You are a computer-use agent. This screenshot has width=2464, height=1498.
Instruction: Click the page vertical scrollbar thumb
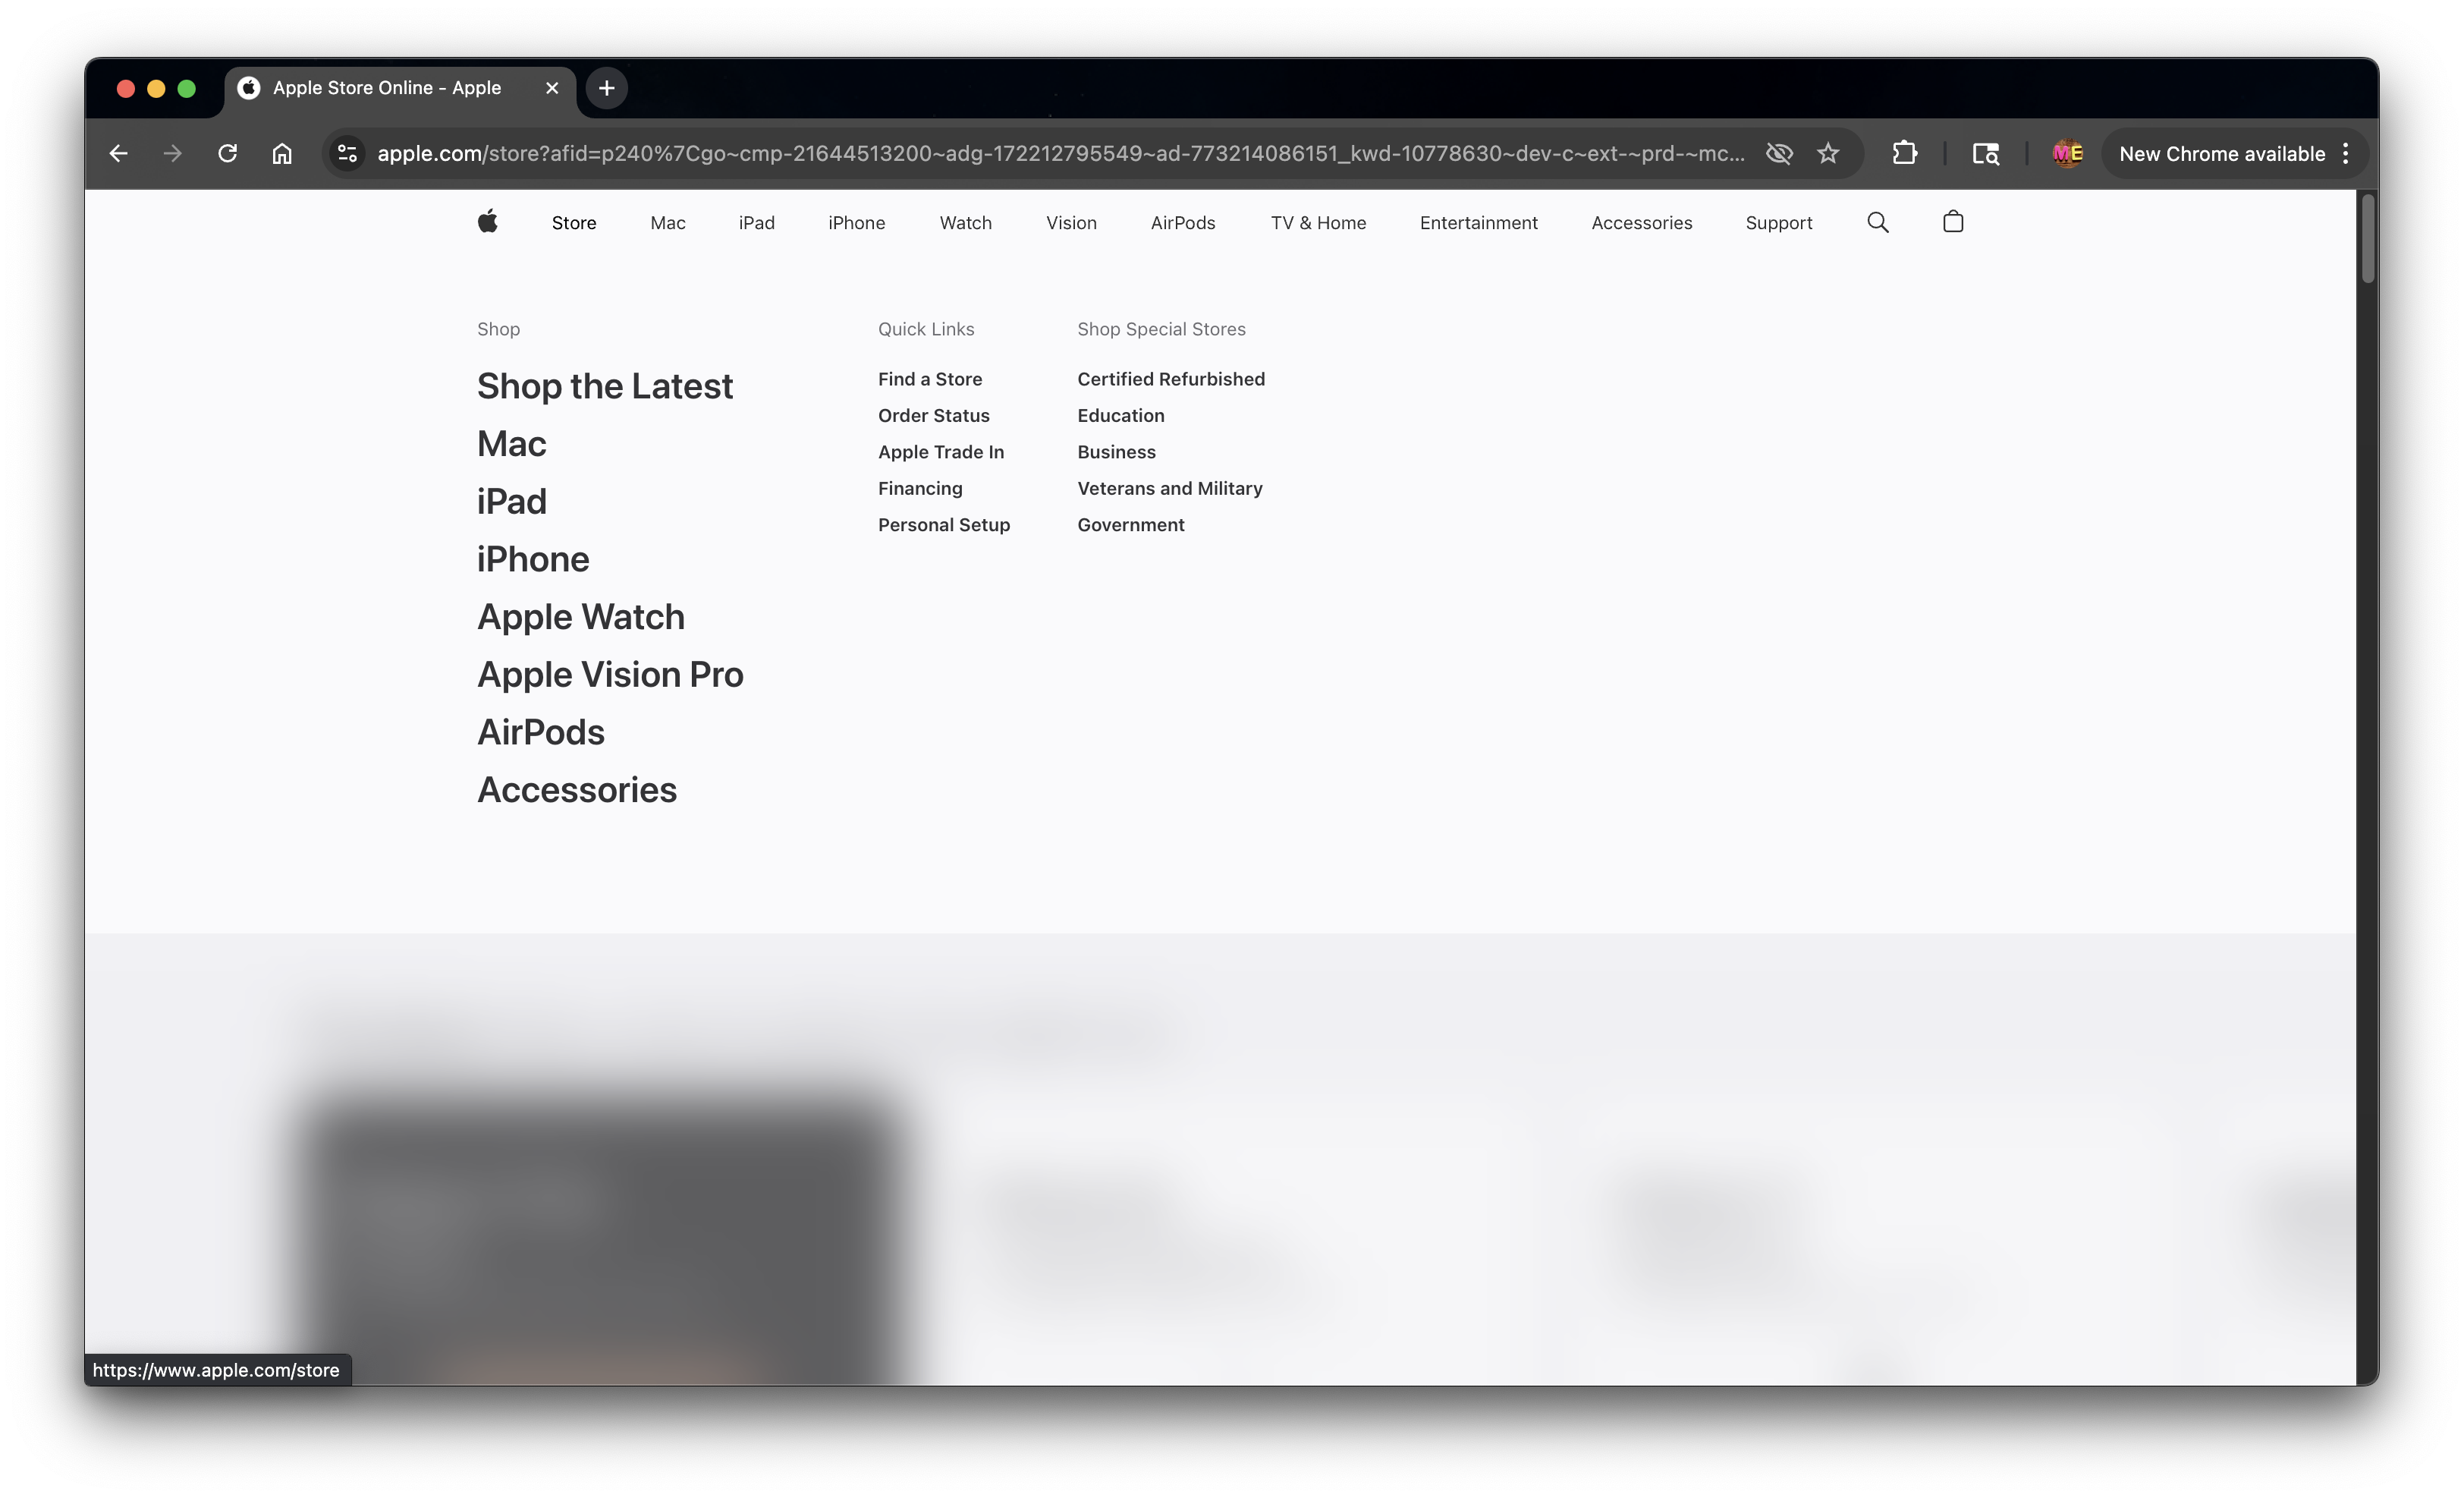[2367, 240]
